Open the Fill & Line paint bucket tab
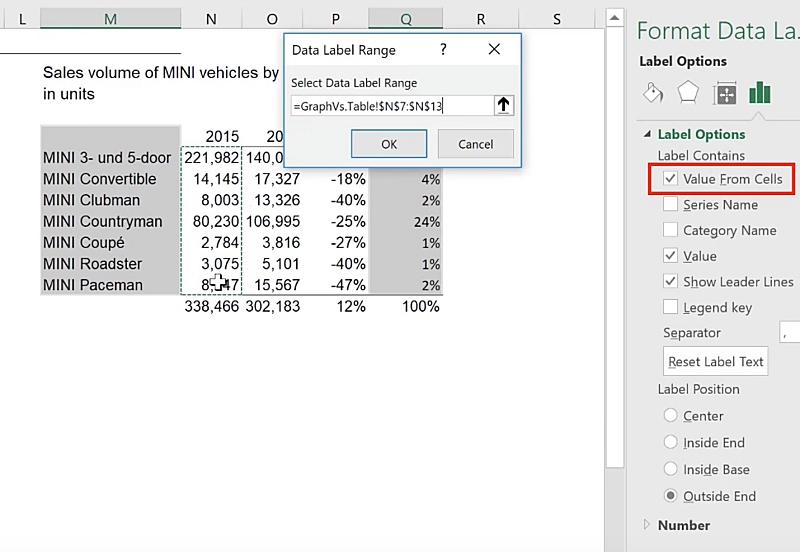 pyautogui.click(x=652, y=94)
